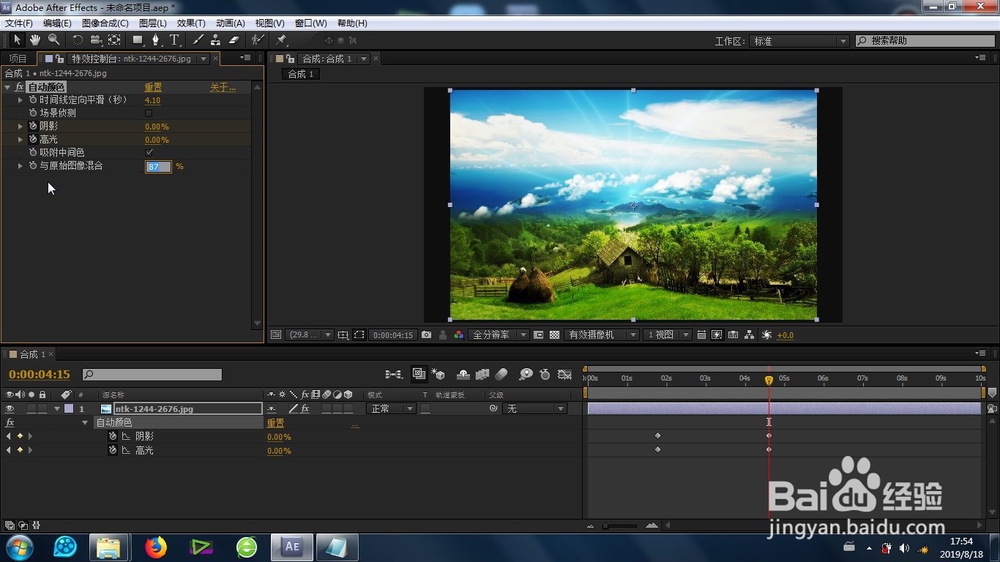Click the 合成 1 breadcrumb in viewer
The height and width of the screenshot is (562, 1000).
(300, 74)
